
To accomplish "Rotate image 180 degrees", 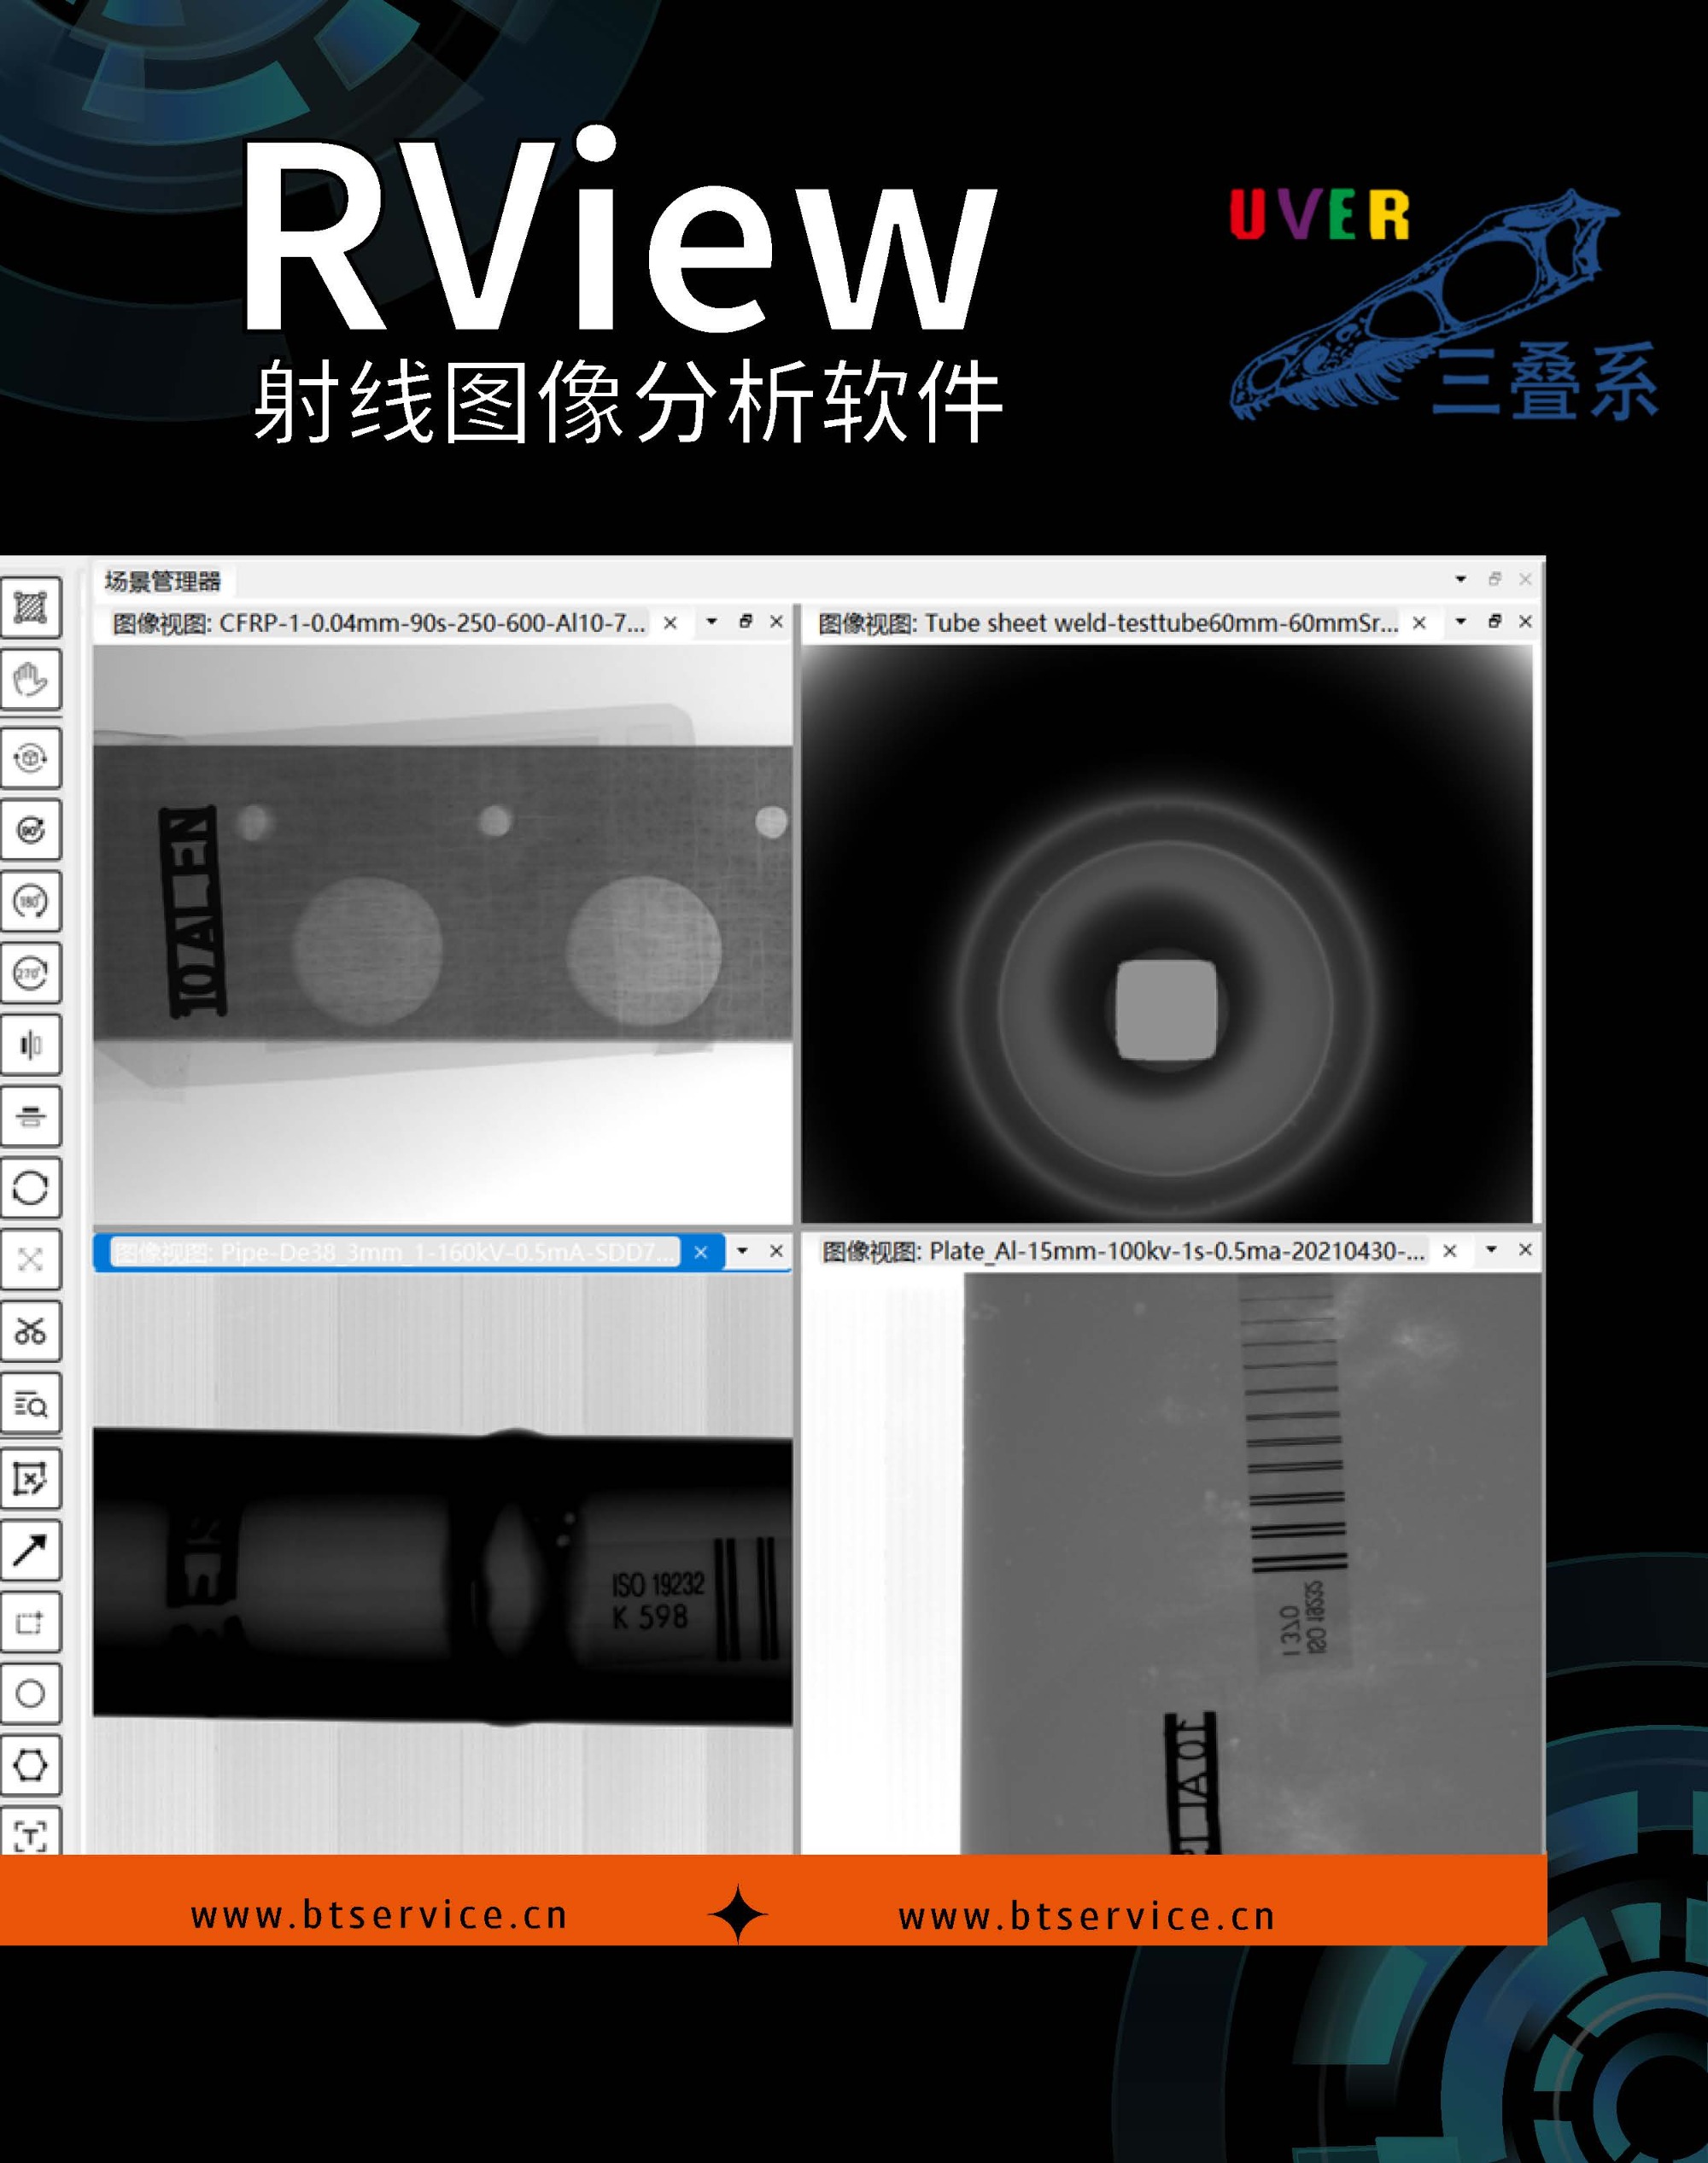I will [30, 901].
